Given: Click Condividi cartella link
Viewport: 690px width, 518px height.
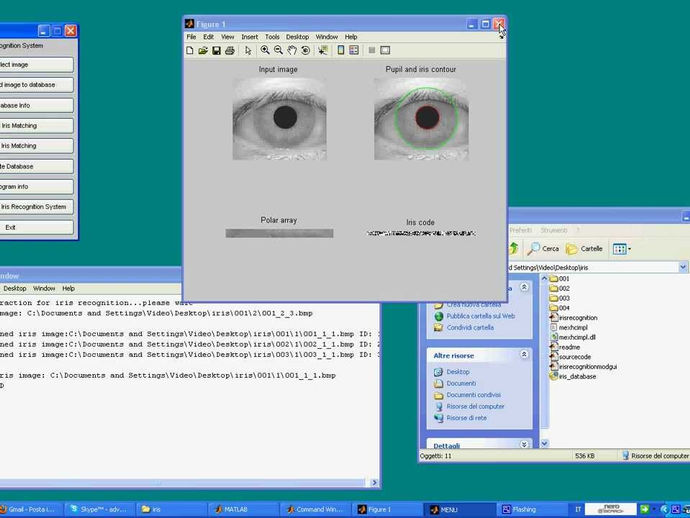Looking at the screenshot, I should coord(470,327).
